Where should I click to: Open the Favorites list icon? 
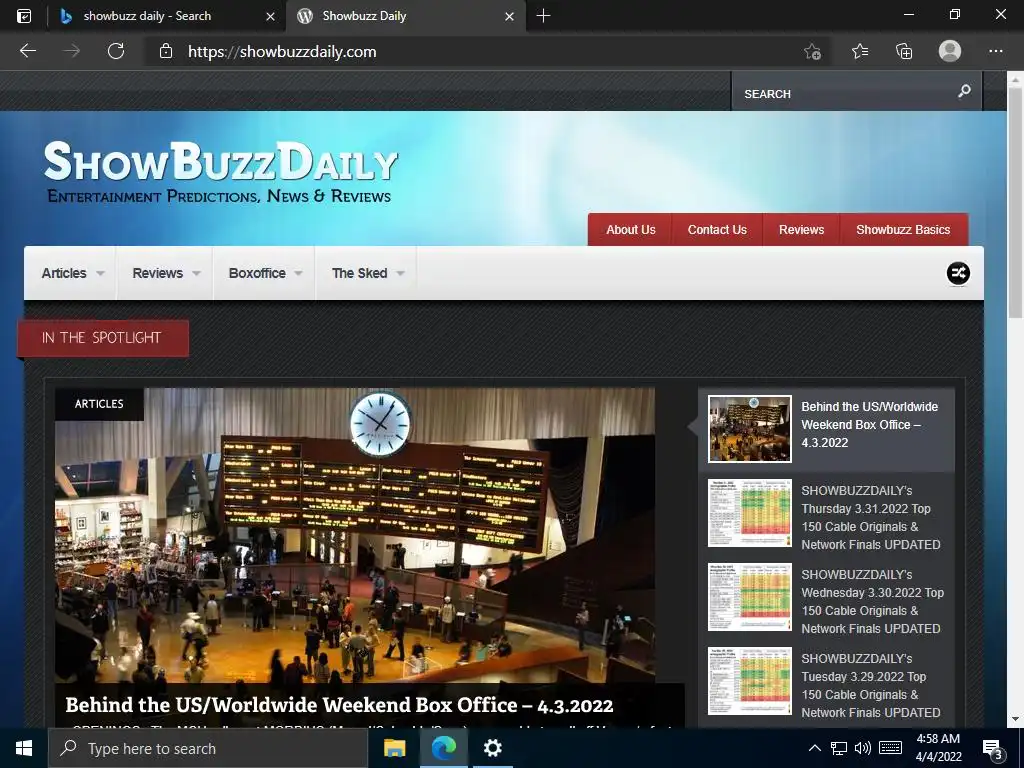point(859,51)
